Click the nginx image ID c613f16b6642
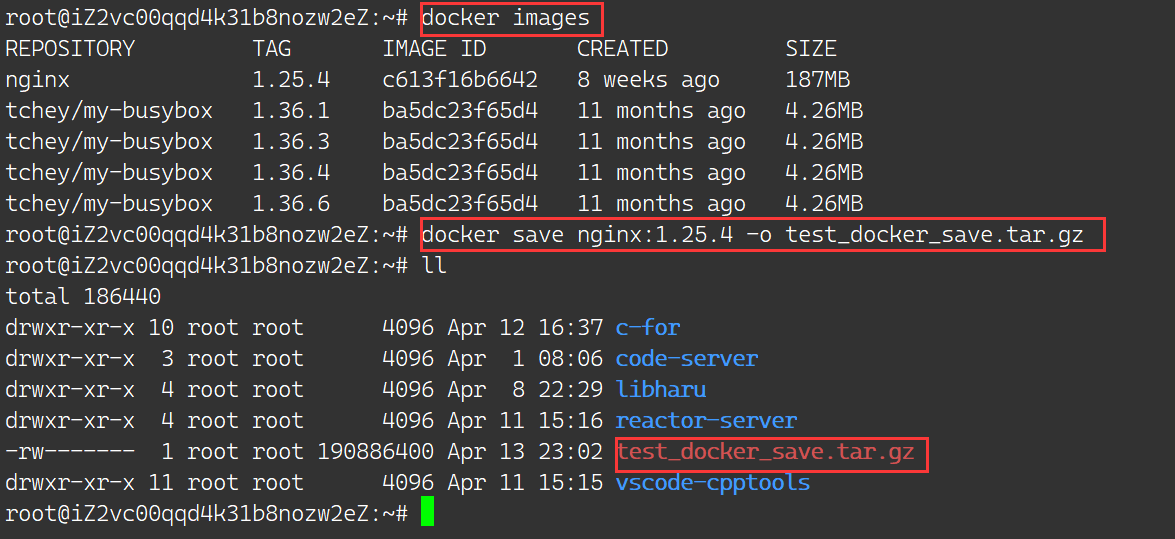Image resolution: width=1175 pixels, height=539 pixels. pyautogui.click(x=460, y=80)
